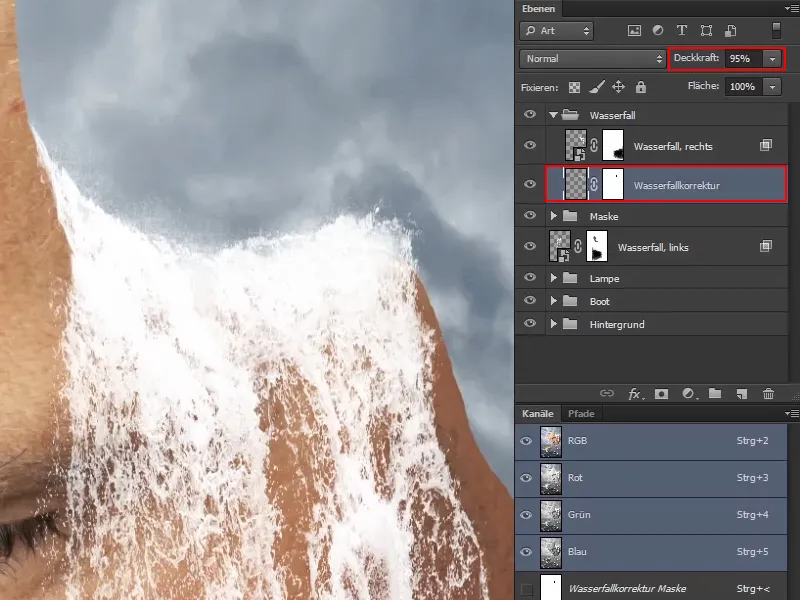Click the Fläche value field
The height and width of the screenshot is (600, 800).
pos(744,87)
